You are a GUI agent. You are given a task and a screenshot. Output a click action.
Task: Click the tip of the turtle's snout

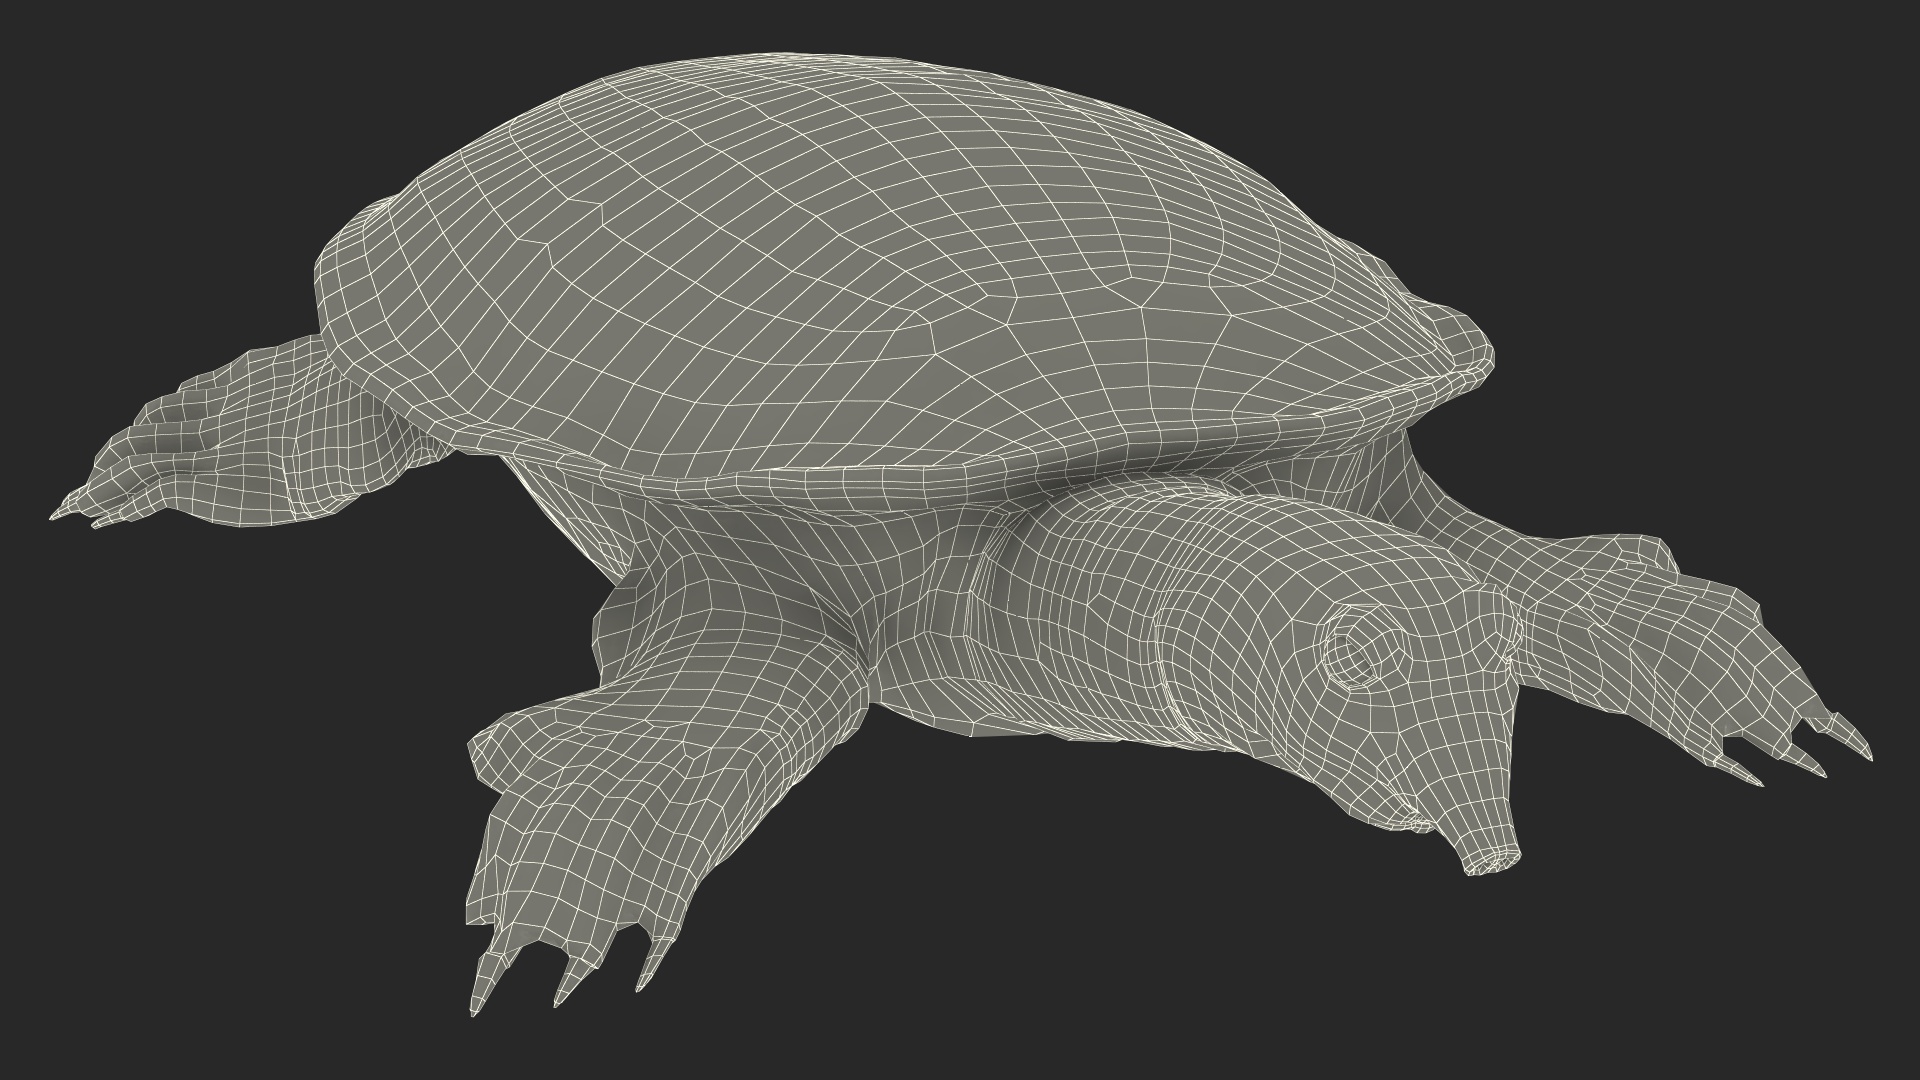[1492, 858]
